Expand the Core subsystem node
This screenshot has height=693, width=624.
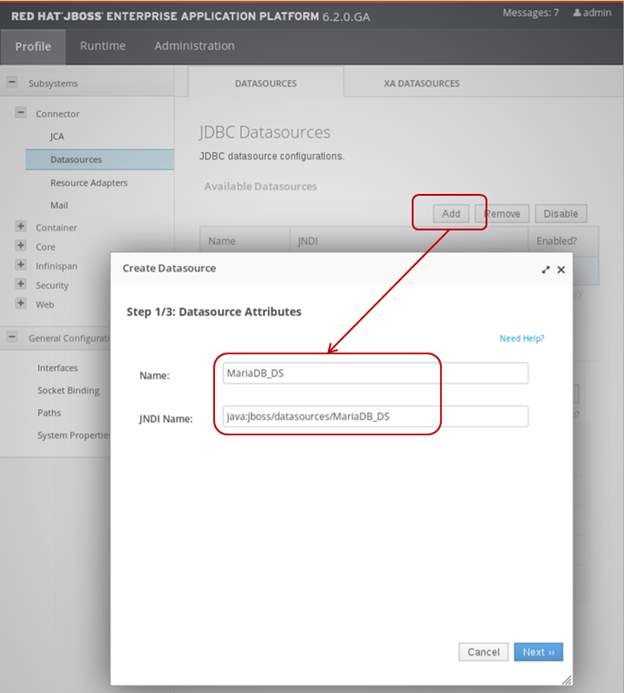[21, 246]
